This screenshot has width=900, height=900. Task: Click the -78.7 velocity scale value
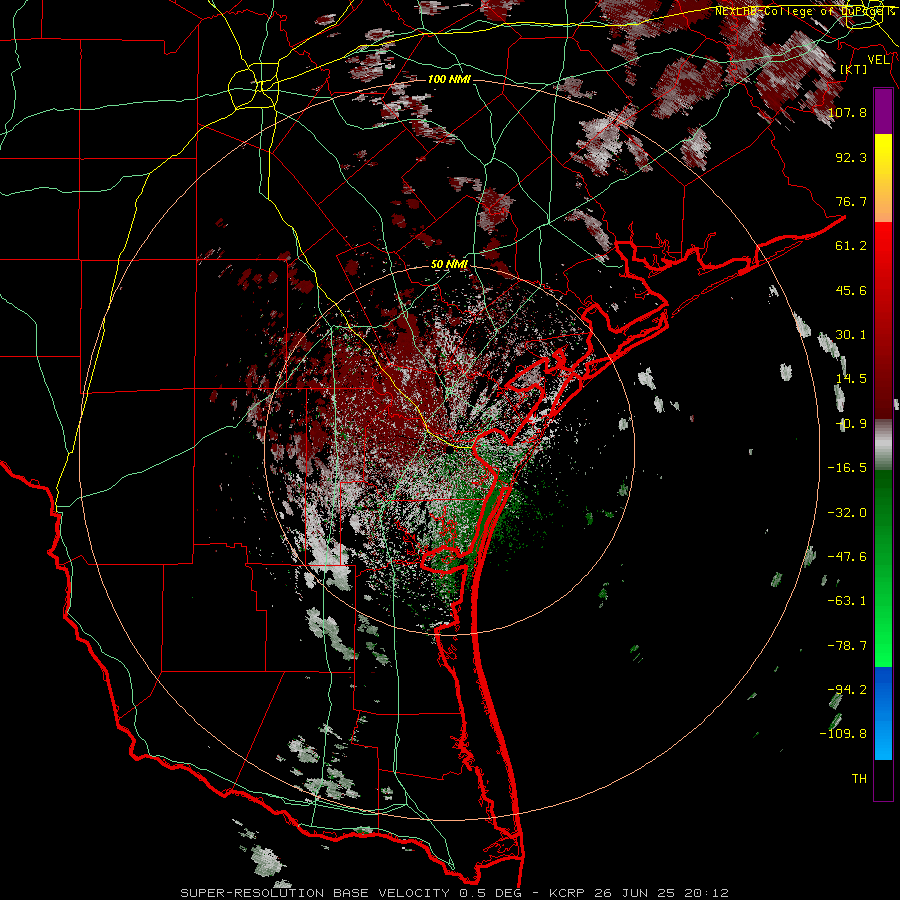tap(847, 645)
